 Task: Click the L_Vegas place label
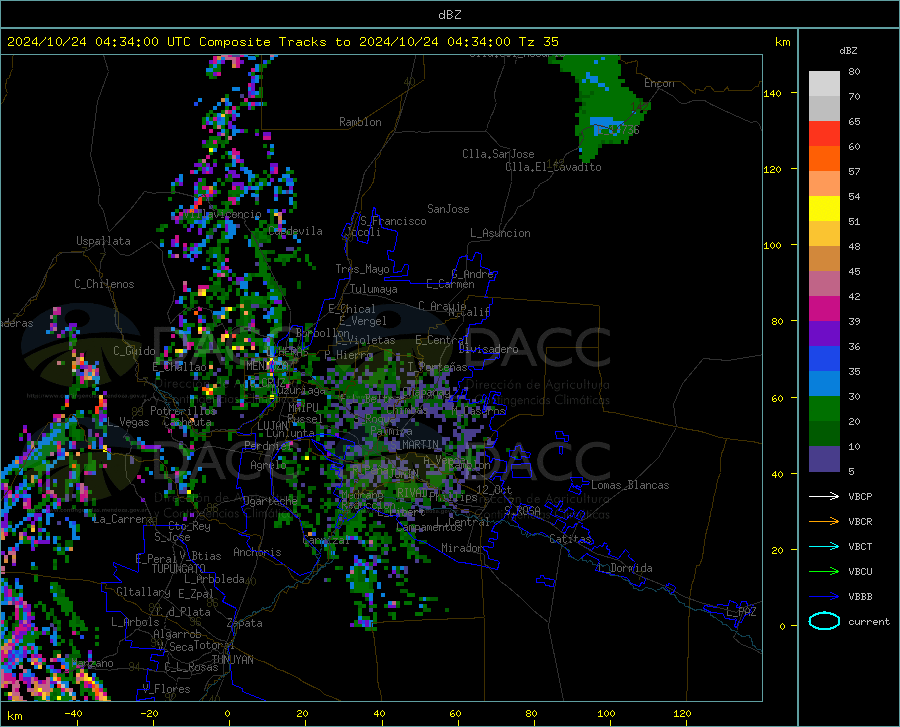(x=128, y=422)
